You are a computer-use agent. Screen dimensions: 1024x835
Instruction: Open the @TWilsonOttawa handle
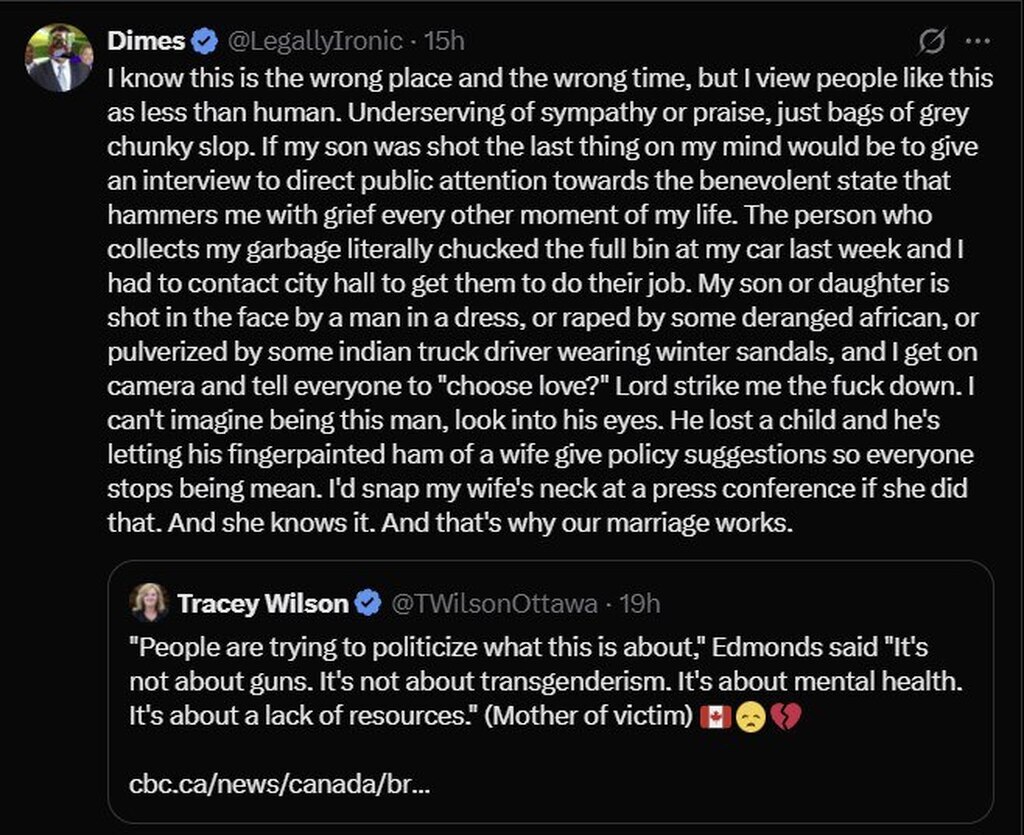494,604
